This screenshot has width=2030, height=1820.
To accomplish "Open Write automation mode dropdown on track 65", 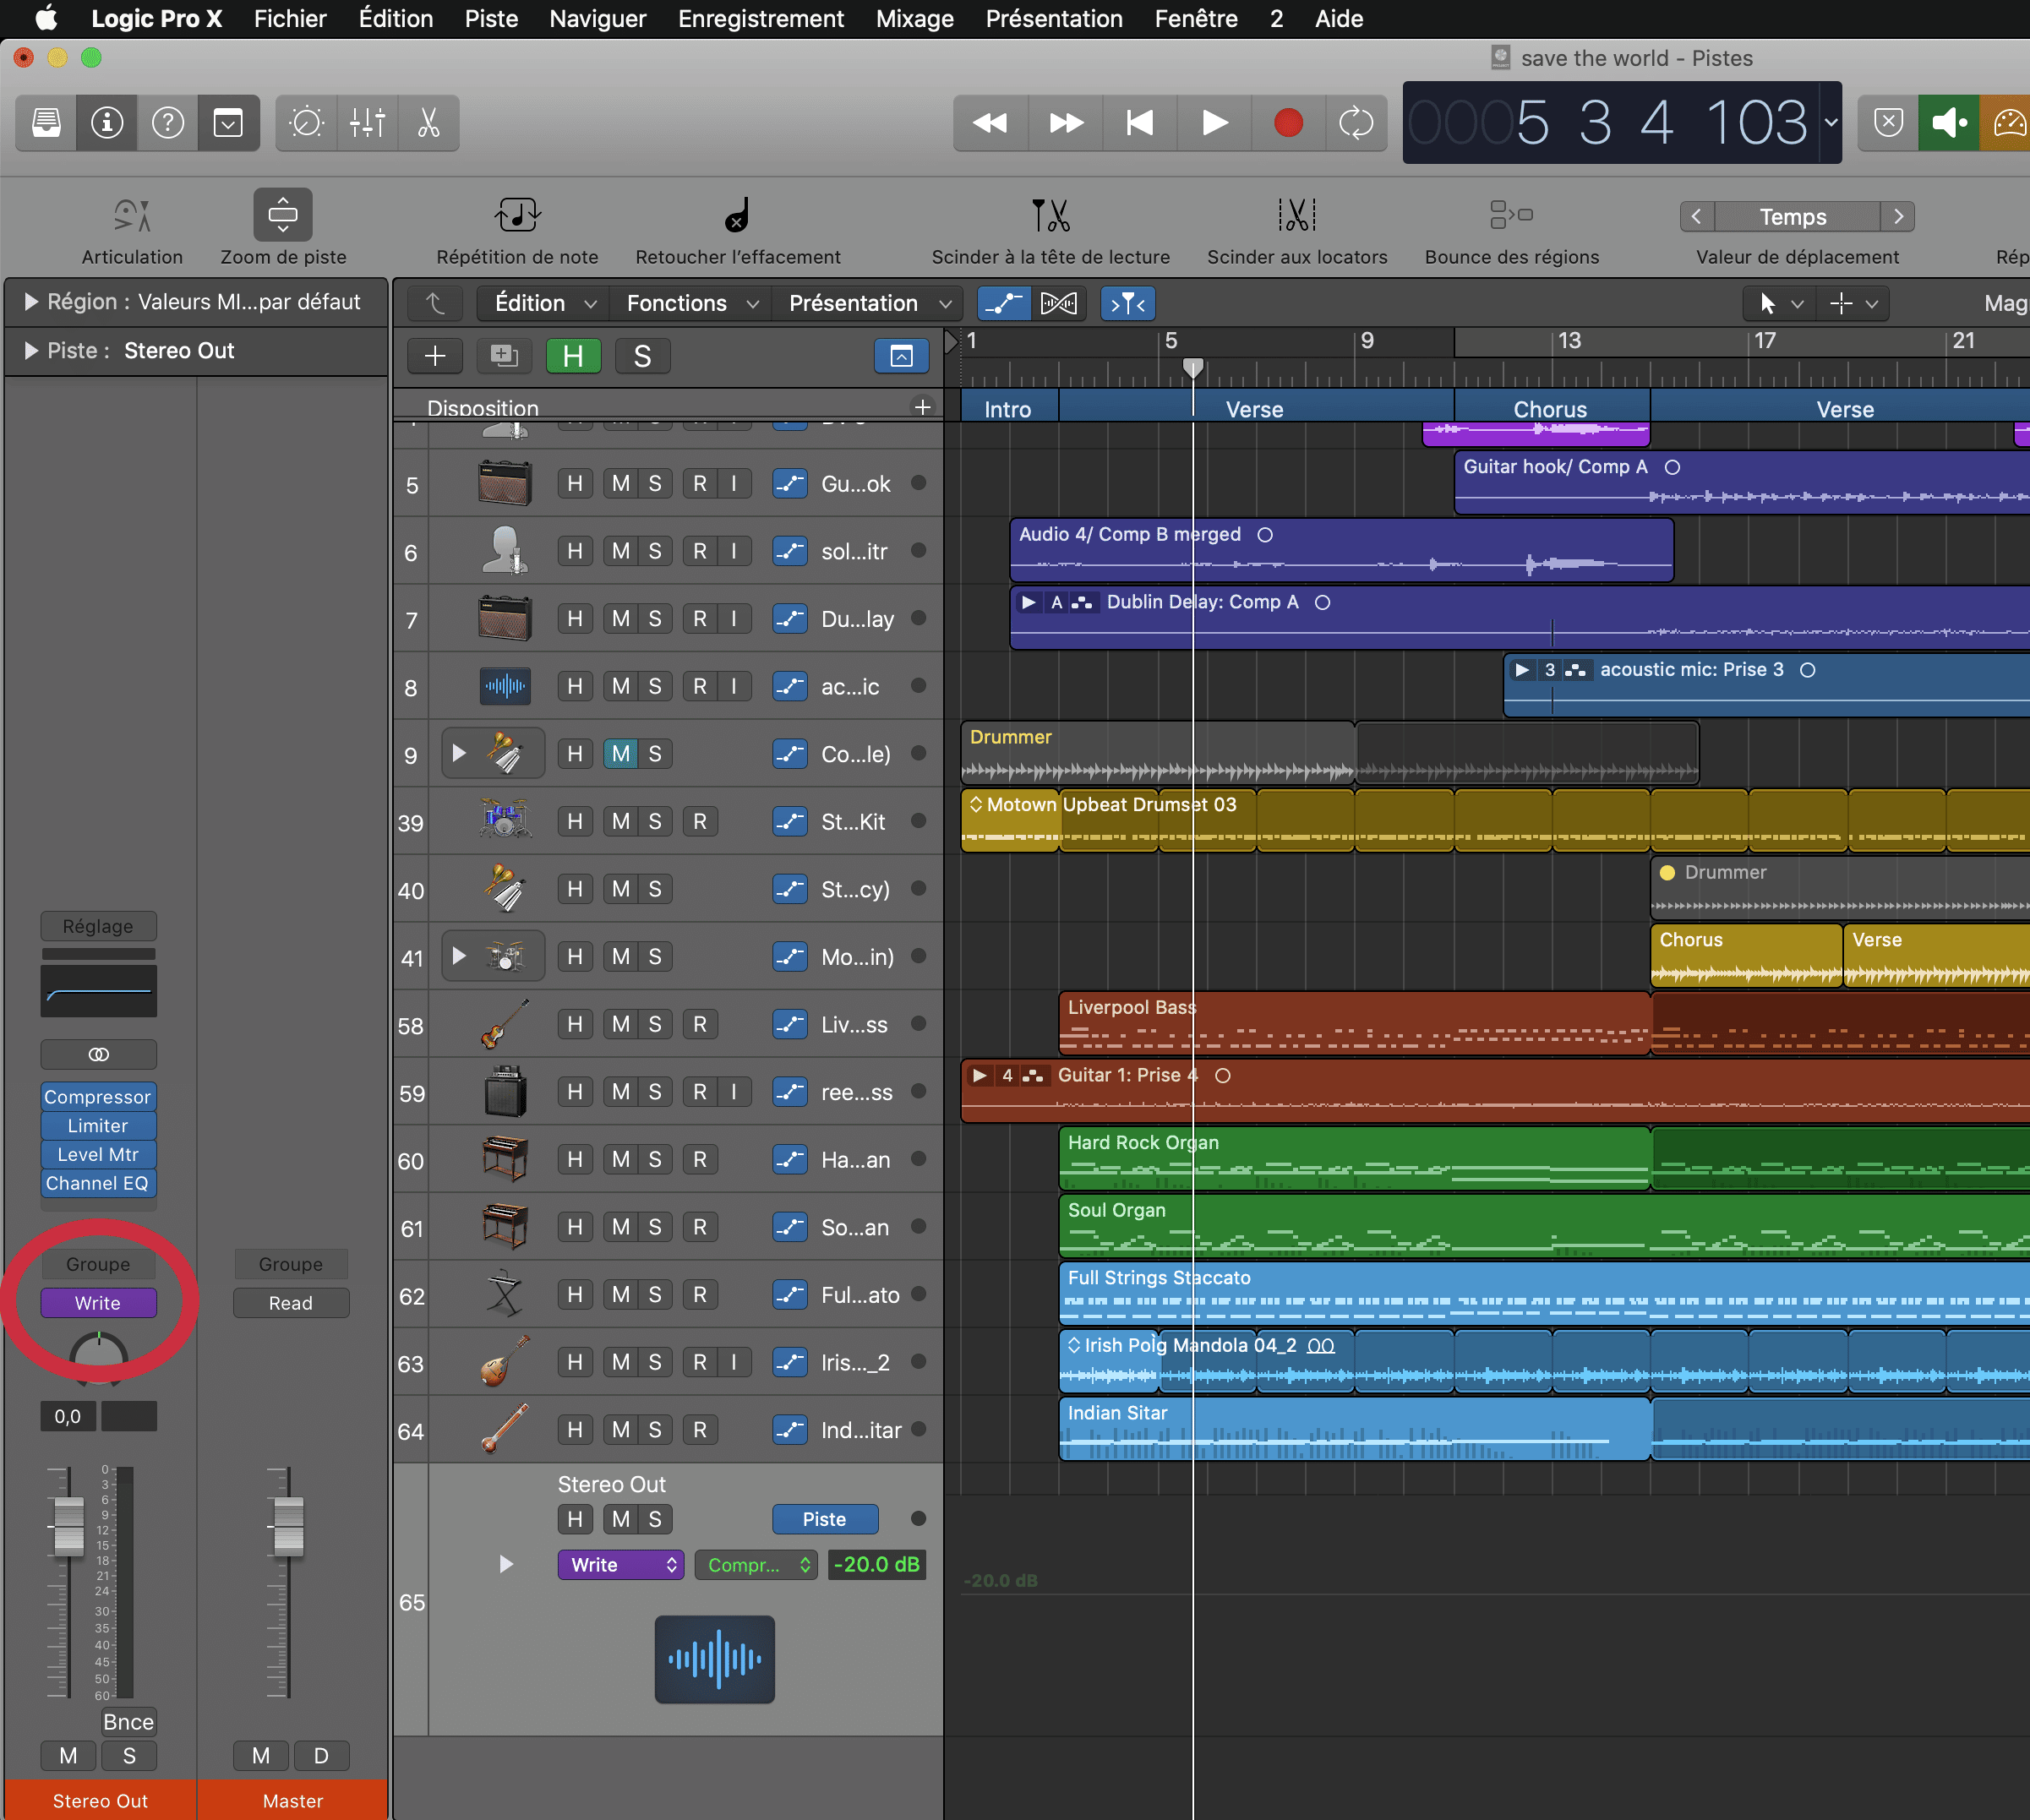I will point(621,1565).
